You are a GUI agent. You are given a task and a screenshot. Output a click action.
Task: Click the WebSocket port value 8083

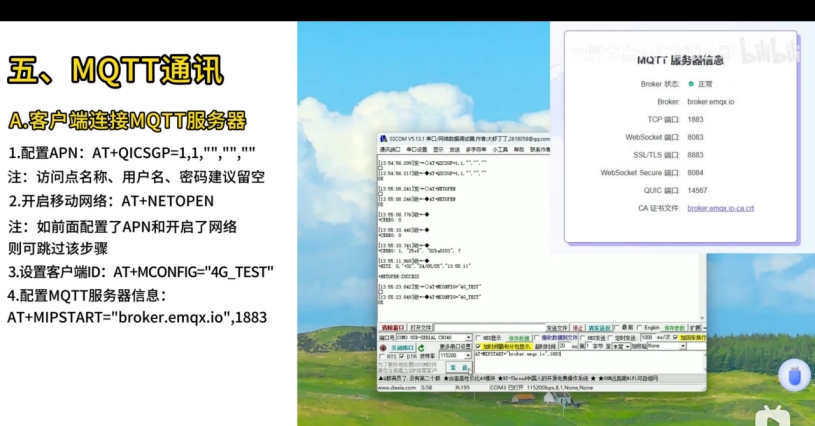695,137
